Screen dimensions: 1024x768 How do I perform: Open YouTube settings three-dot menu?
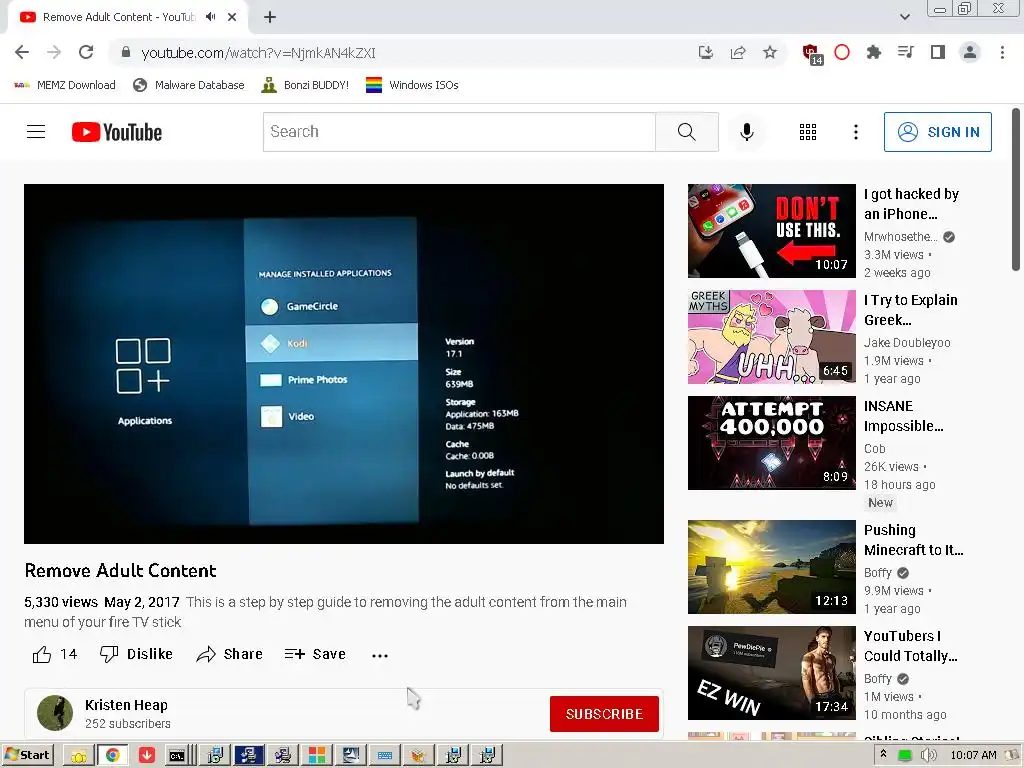[x=856, y=132]
